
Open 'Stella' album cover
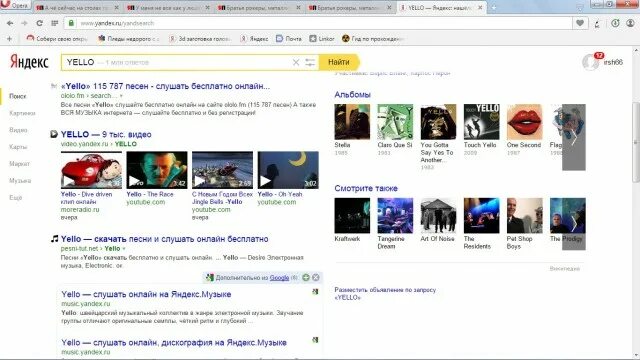(x=352, y=122)
